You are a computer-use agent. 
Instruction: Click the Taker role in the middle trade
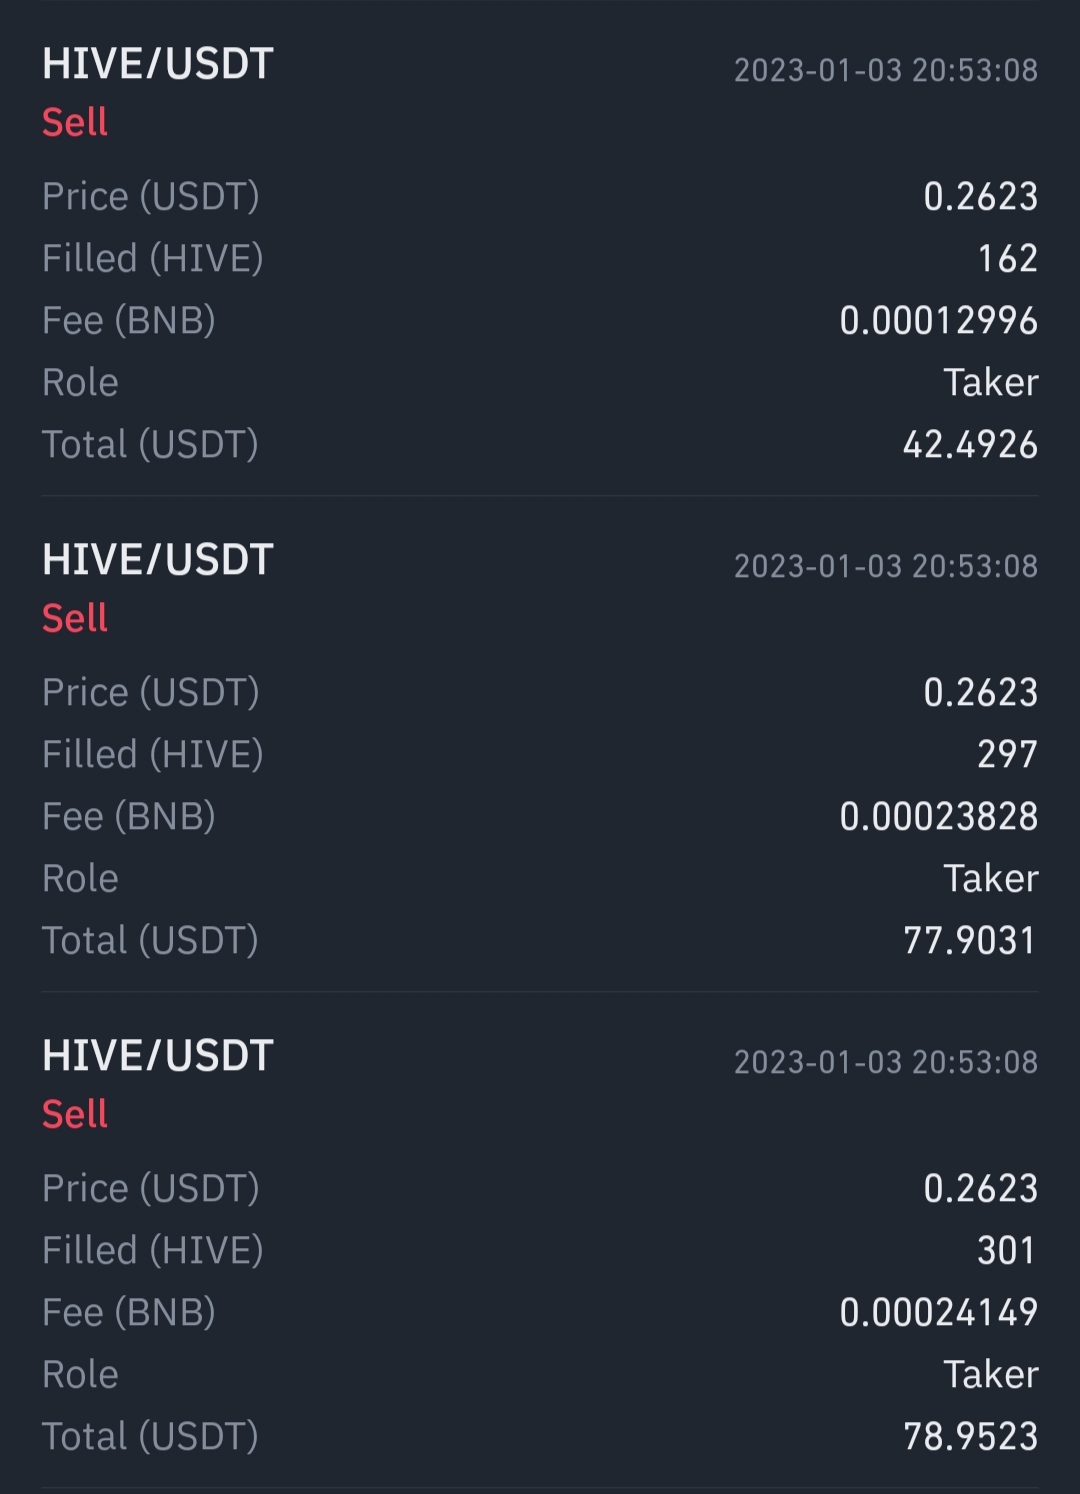990,879
